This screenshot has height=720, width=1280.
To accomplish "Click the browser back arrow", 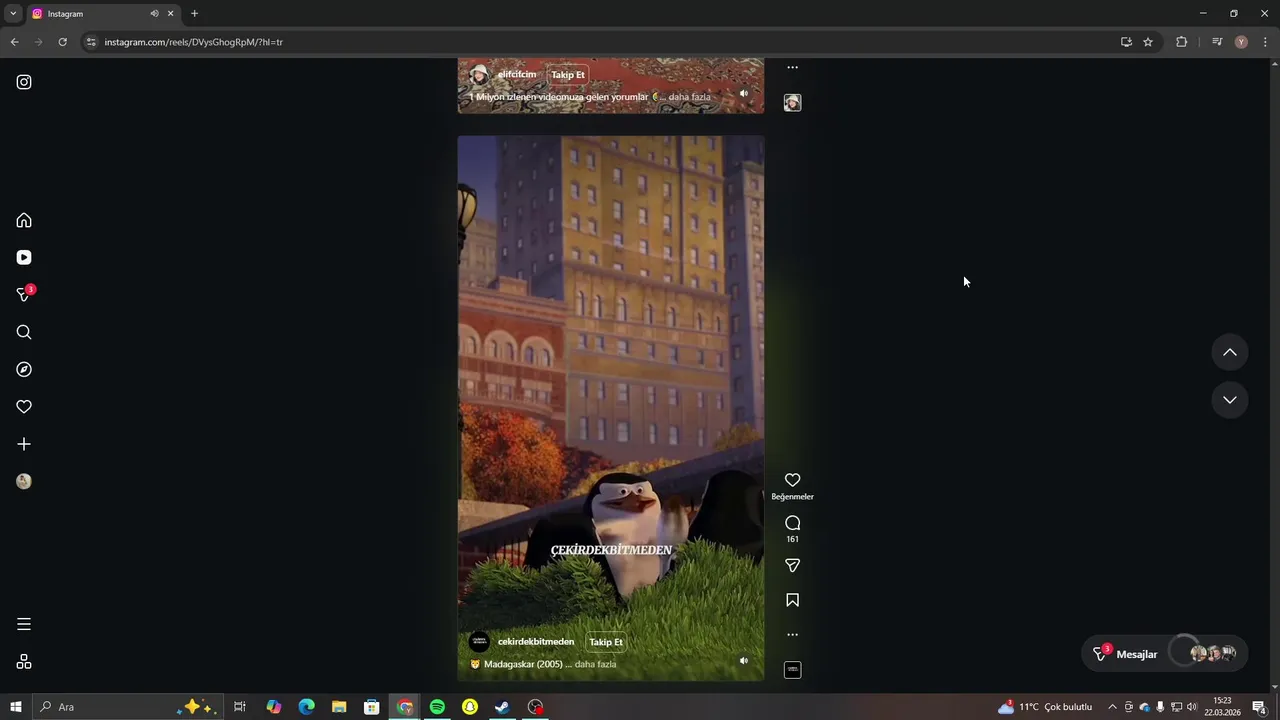I will pos(14,42).
